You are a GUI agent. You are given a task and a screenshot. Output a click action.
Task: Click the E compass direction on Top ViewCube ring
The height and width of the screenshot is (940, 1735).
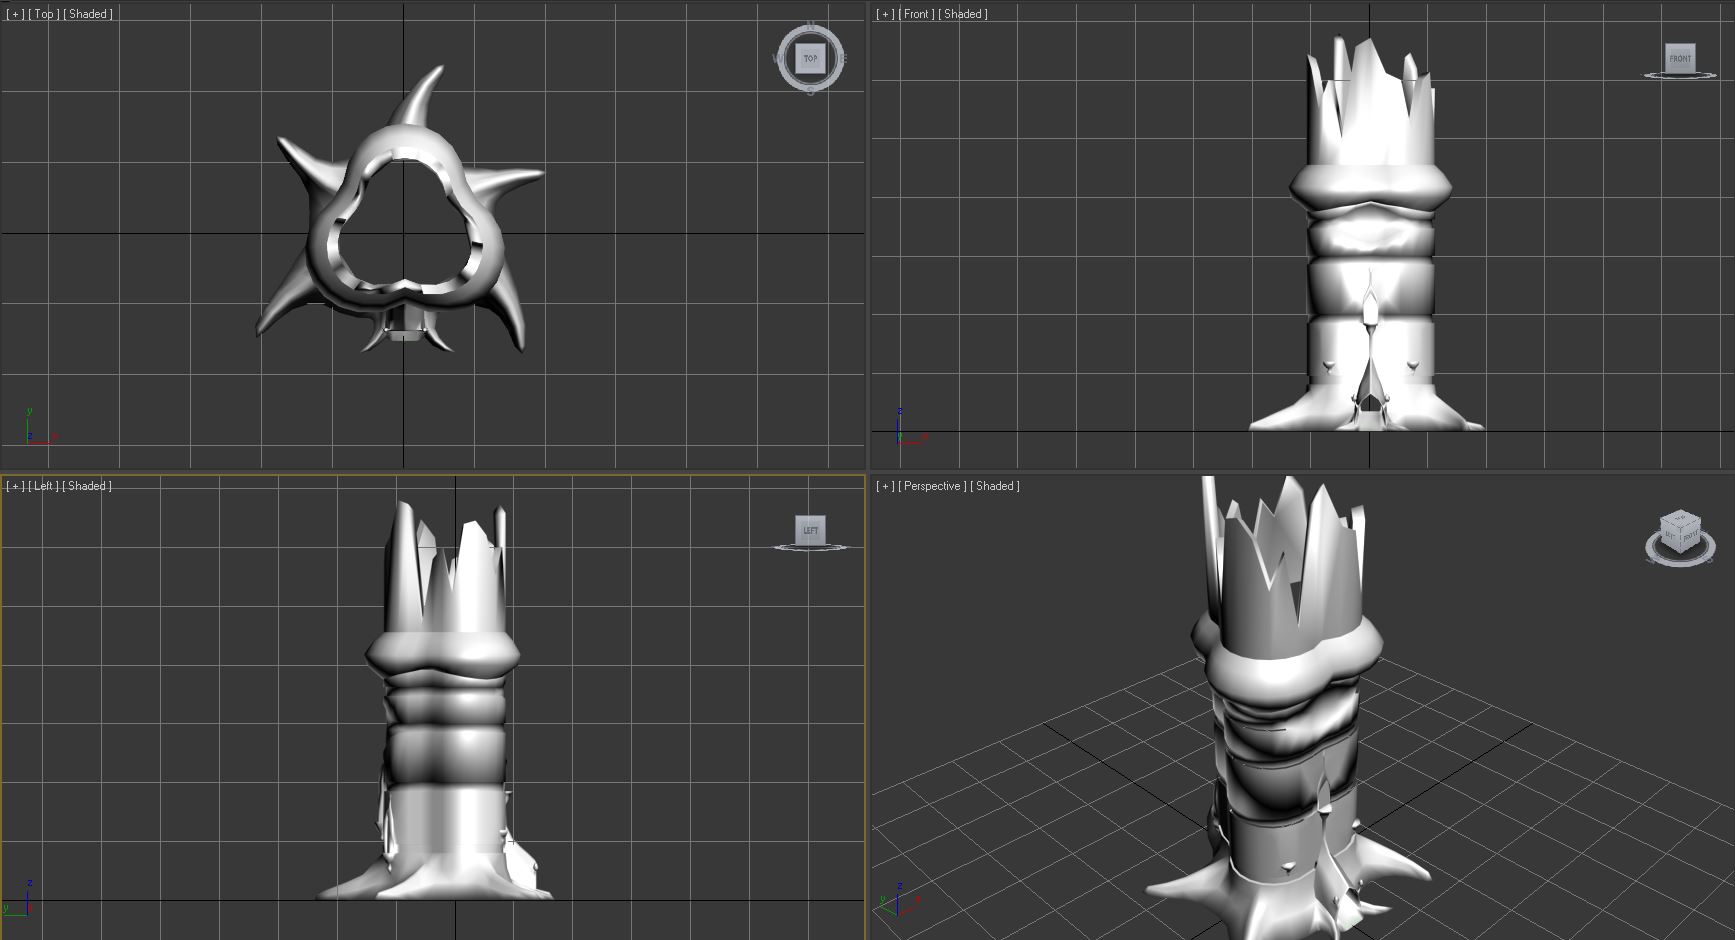point(844,58)
